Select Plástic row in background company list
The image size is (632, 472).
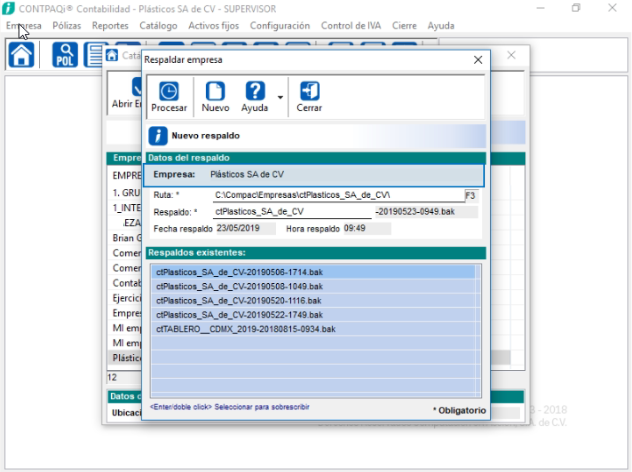click(127, 358)
